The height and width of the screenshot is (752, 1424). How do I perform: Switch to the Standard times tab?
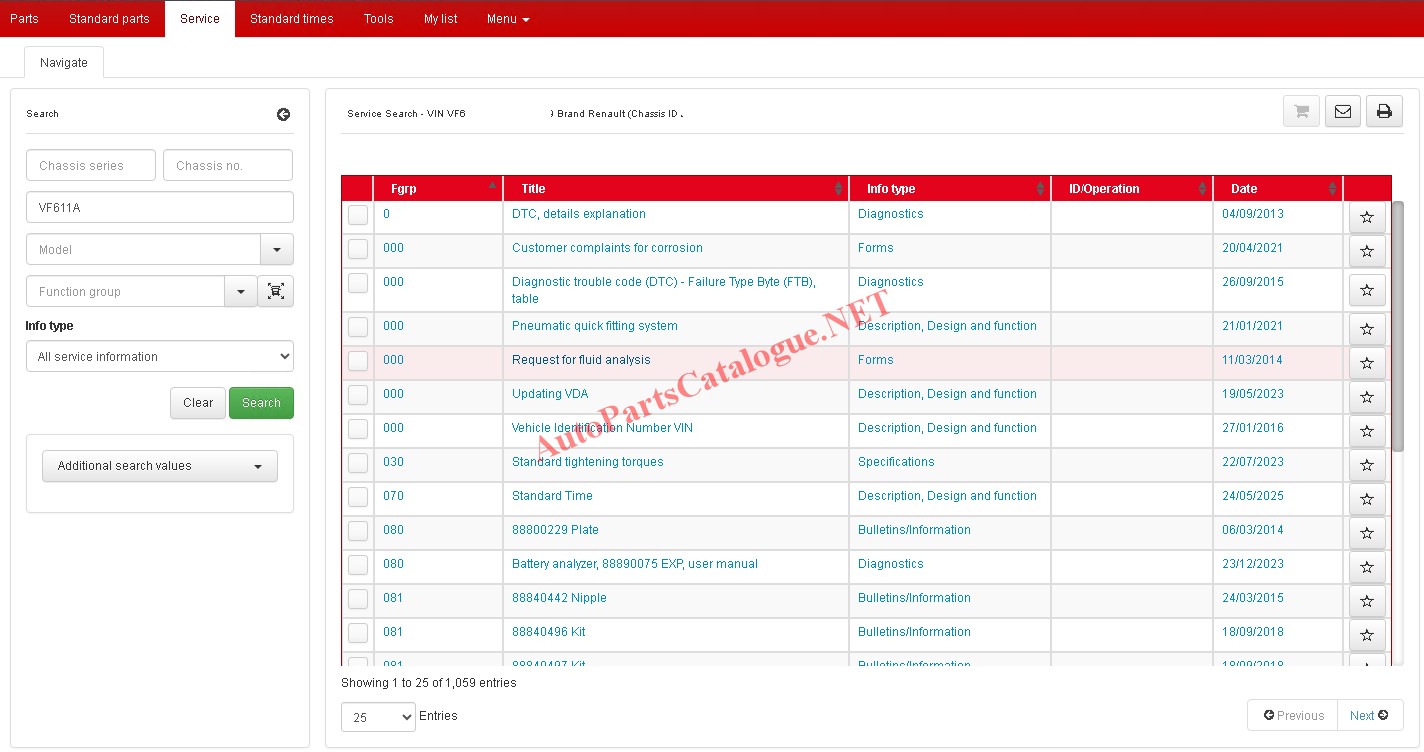tap(291, 19)
